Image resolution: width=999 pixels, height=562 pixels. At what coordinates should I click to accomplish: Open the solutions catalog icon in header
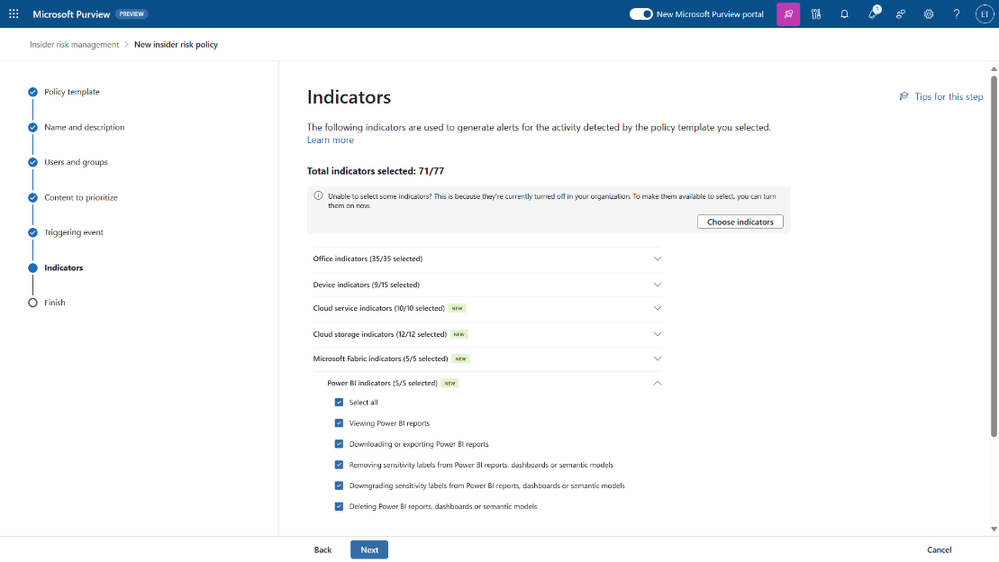point(816,14)
